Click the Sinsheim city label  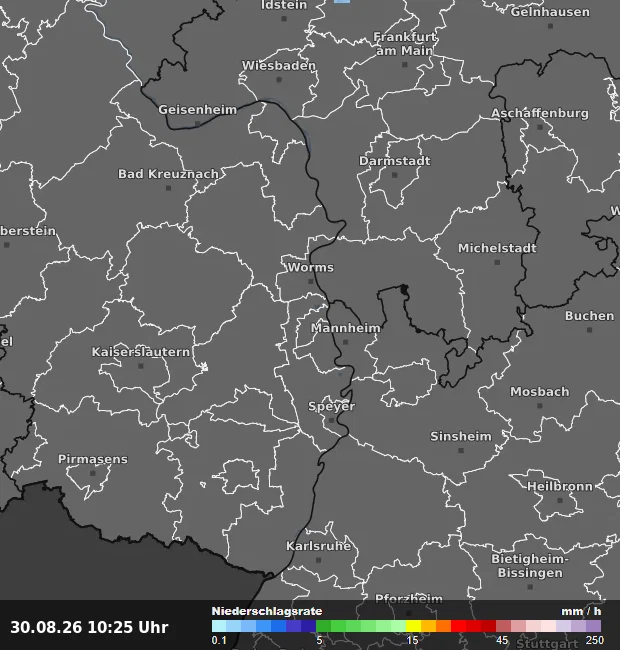(x=461, y=437)
